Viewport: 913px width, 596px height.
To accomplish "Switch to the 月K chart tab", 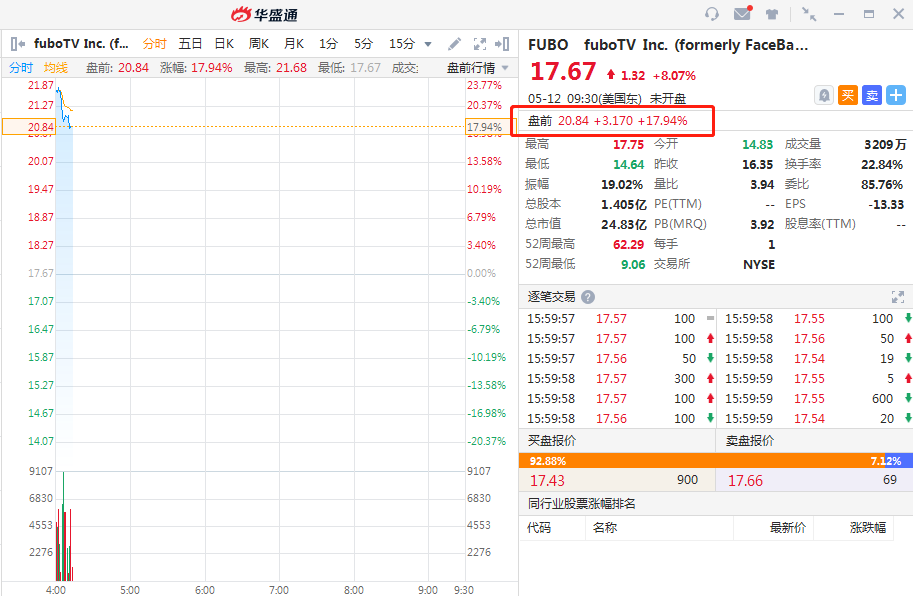I will coord(294,44).
